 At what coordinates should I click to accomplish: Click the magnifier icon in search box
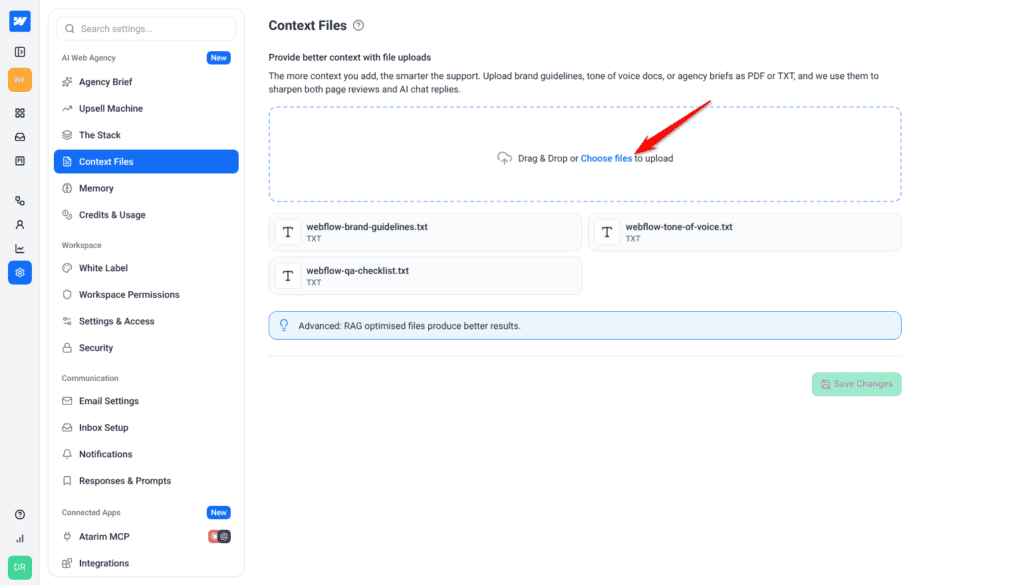[70, 29]
